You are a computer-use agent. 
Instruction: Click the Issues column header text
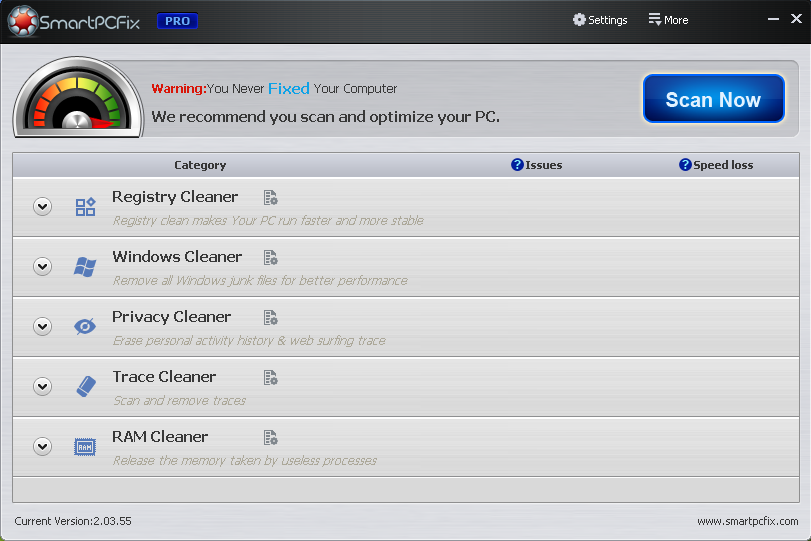click(x=544, y=165)
